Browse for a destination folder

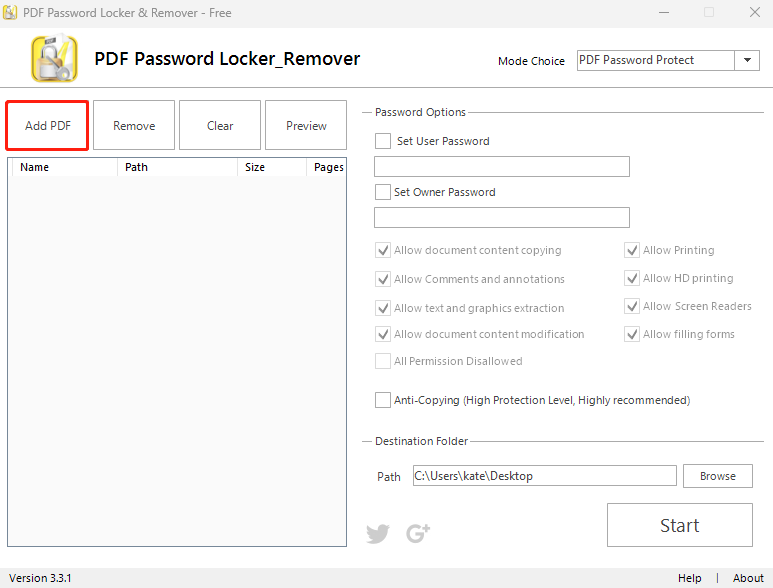point(717,476)
